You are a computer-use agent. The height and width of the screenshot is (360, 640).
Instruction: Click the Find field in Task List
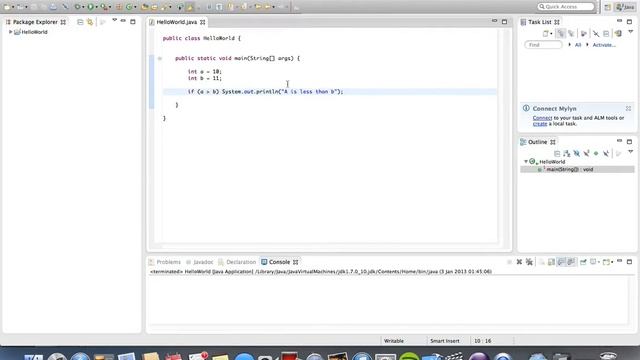click(x=543, y=45)
